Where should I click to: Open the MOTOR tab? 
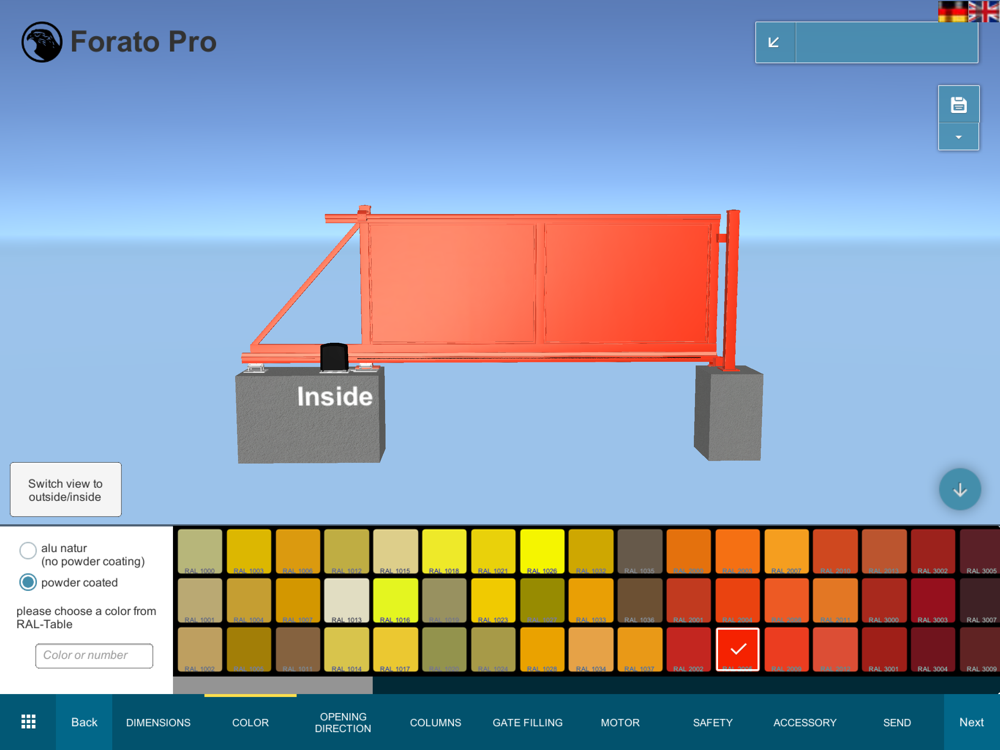620,723
